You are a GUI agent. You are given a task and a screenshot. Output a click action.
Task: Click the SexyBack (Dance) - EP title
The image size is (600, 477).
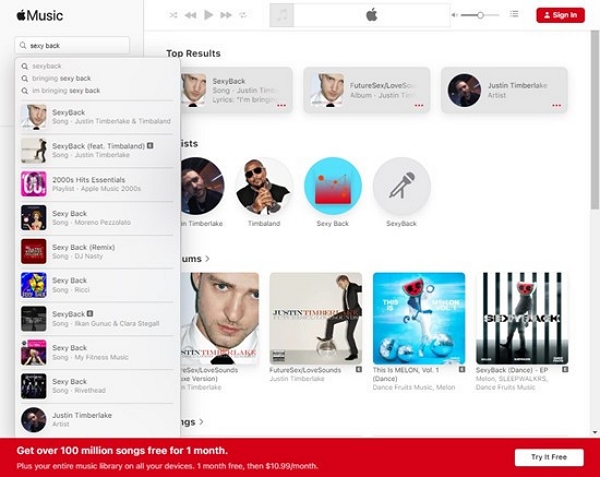[x=512, y=370]
